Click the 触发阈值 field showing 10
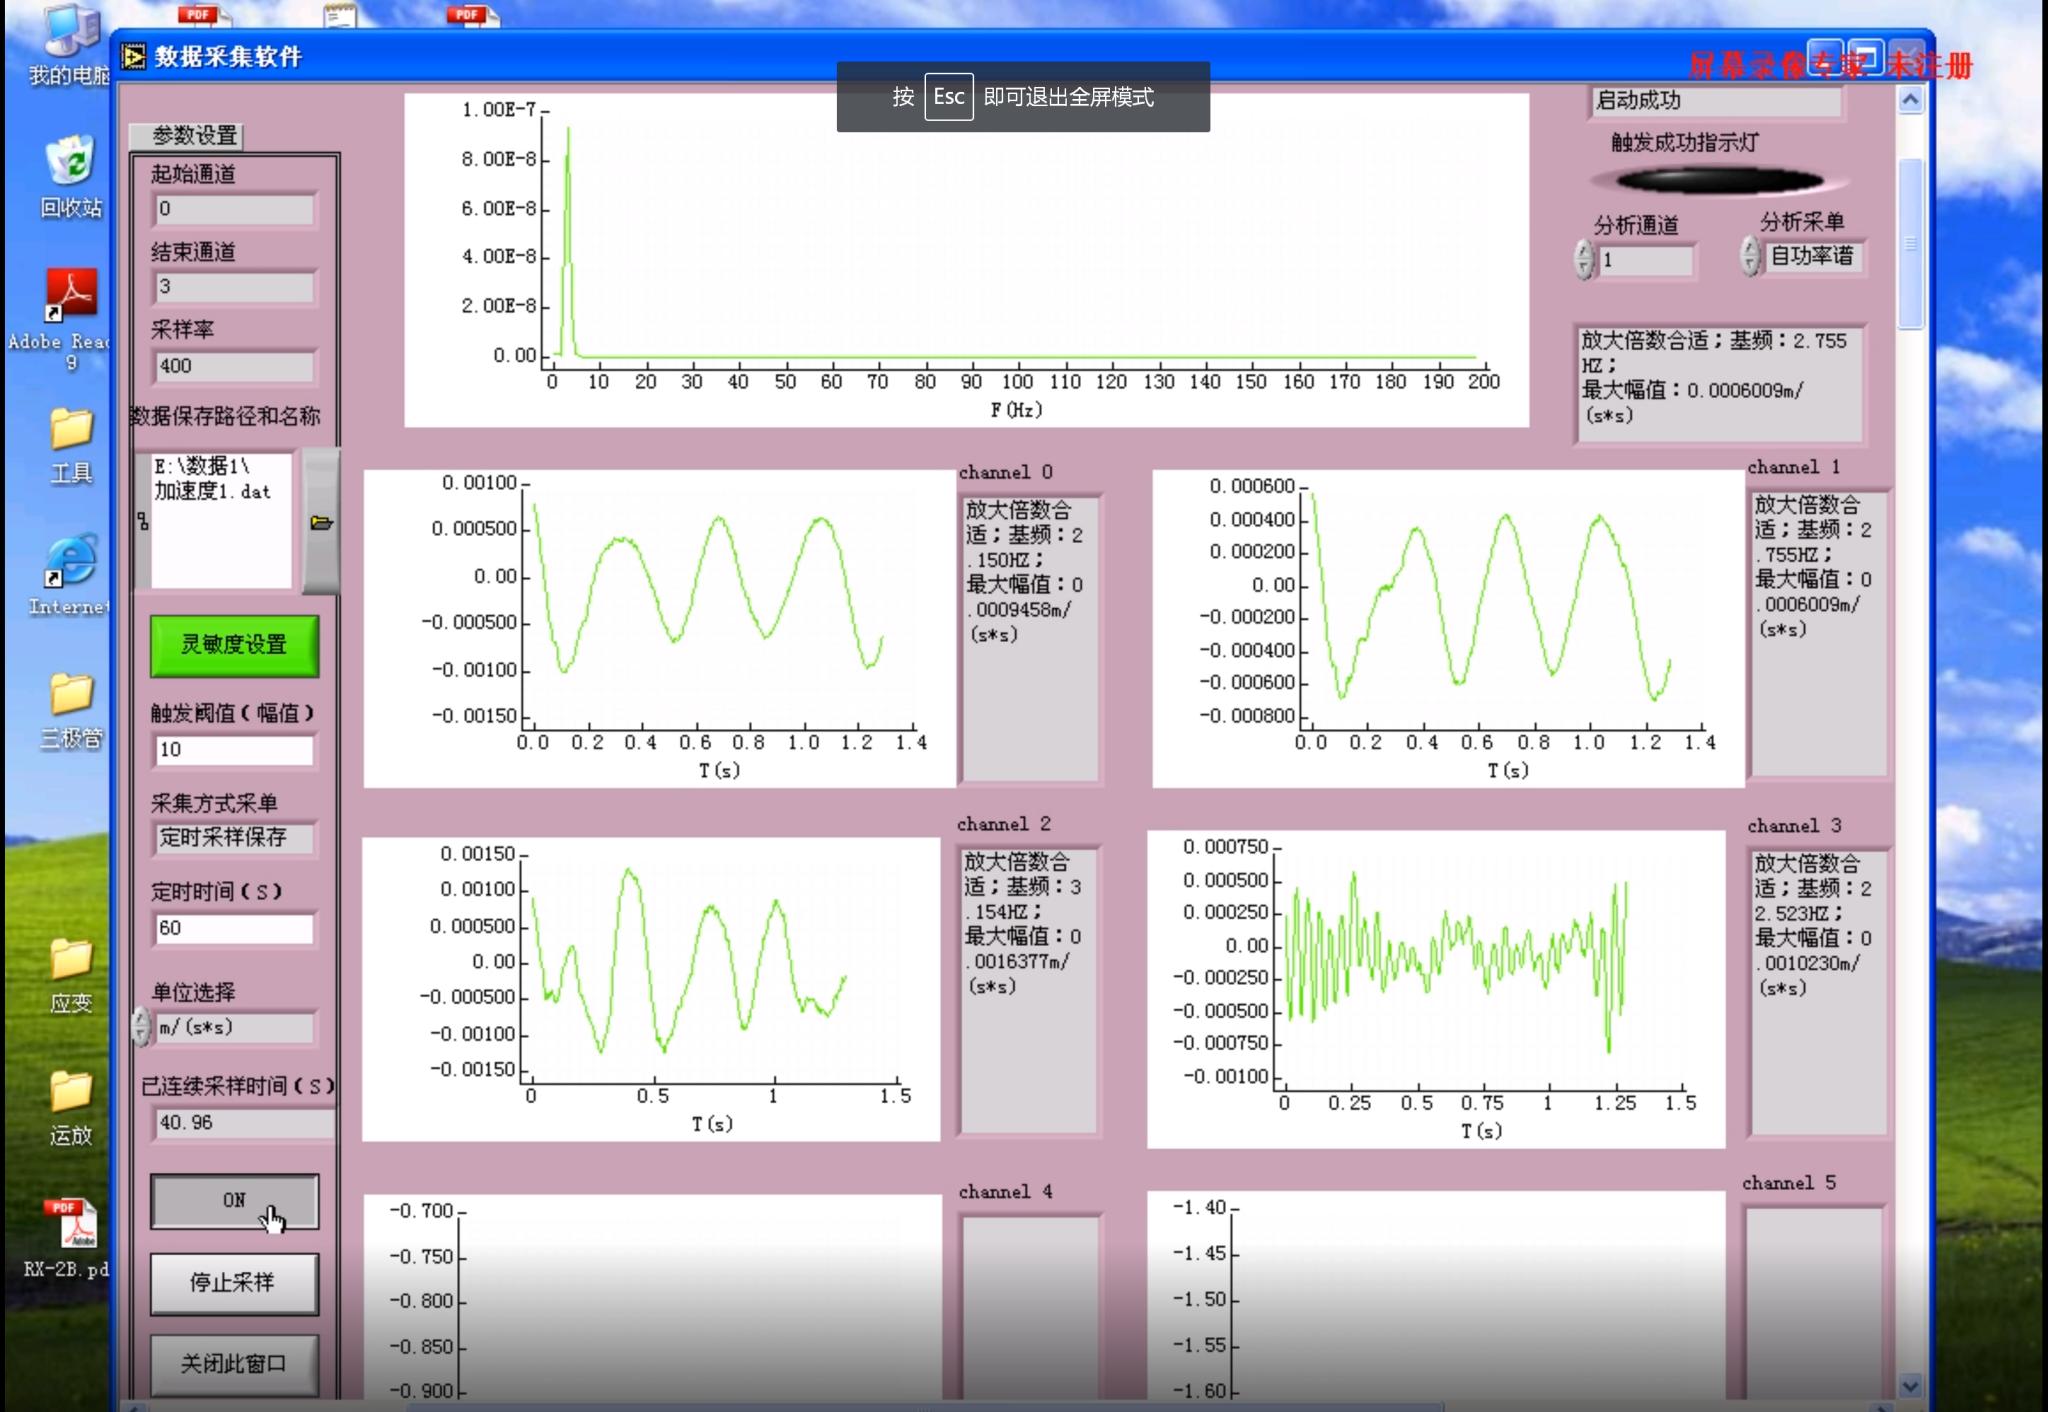The width and height of the screenshot is (2048, 1412). [x=234, y=750]
